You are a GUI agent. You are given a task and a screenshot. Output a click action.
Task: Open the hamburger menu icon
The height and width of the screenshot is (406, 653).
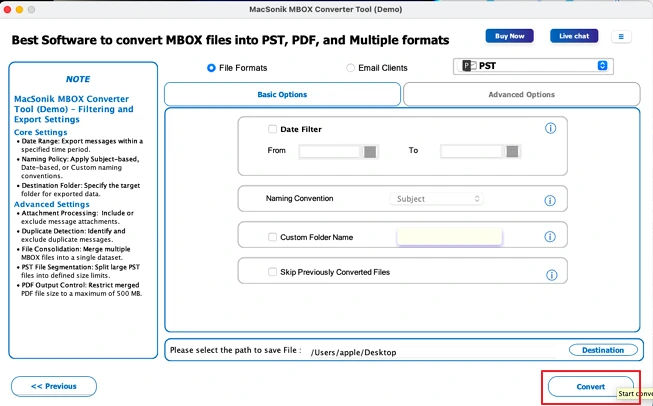pyautogui.click(x=621, y=37)
